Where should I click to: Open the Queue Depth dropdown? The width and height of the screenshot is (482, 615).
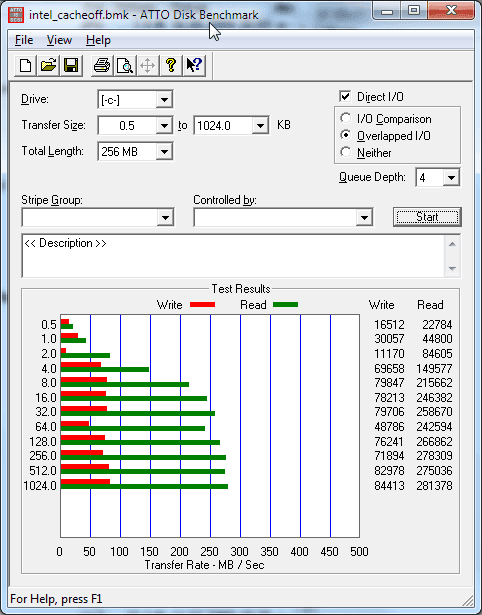[x=451, y=178]
